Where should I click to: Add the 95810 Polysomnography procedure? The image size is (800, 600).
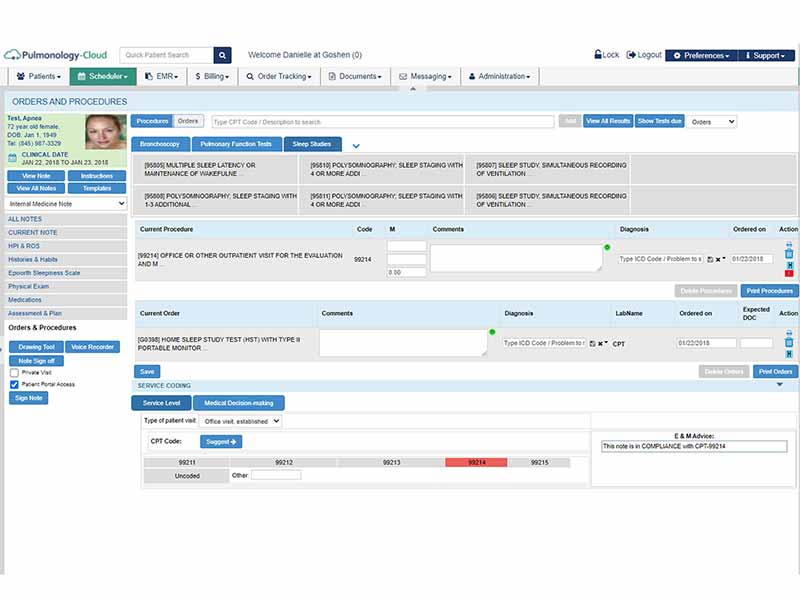382,170
